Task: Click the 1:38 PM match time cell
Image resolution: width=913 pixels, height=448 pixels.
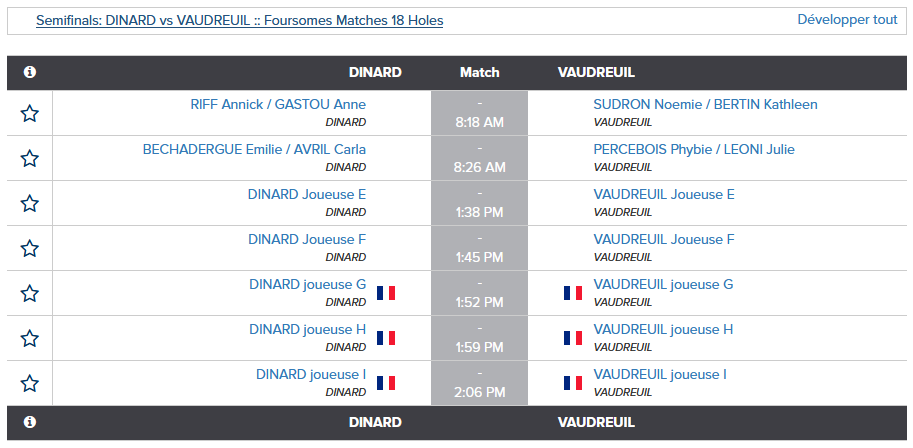Action: 479,203
